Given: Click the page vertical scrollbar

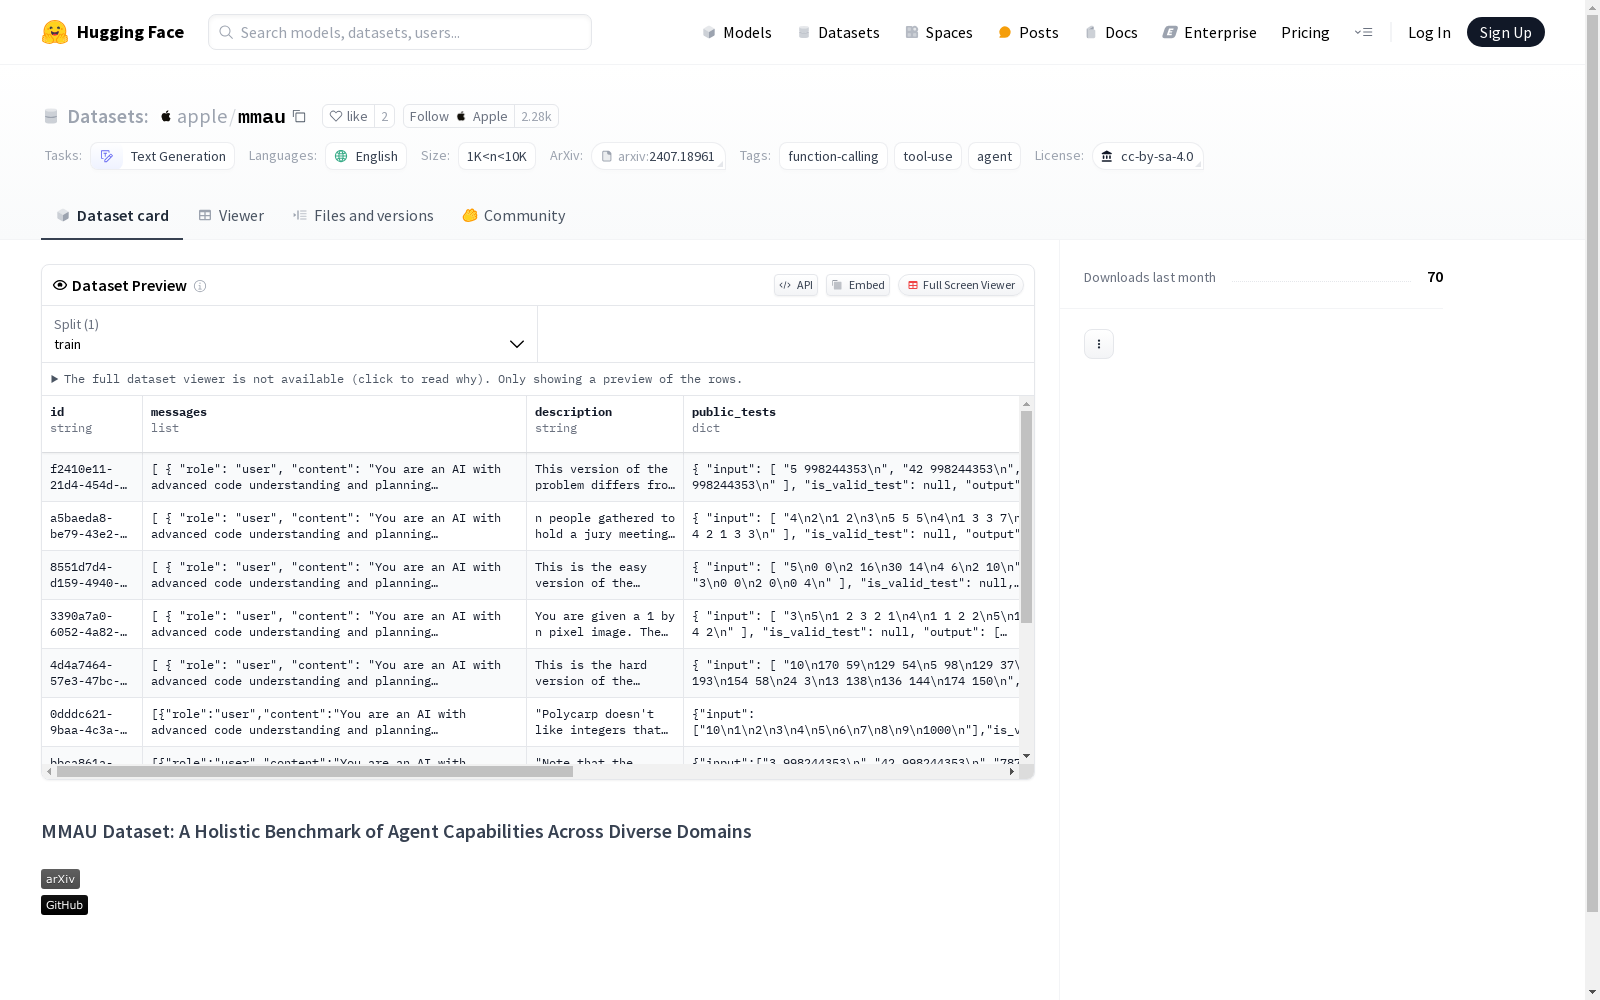Looking at the screenshot, I should [x=1593, y=463].
